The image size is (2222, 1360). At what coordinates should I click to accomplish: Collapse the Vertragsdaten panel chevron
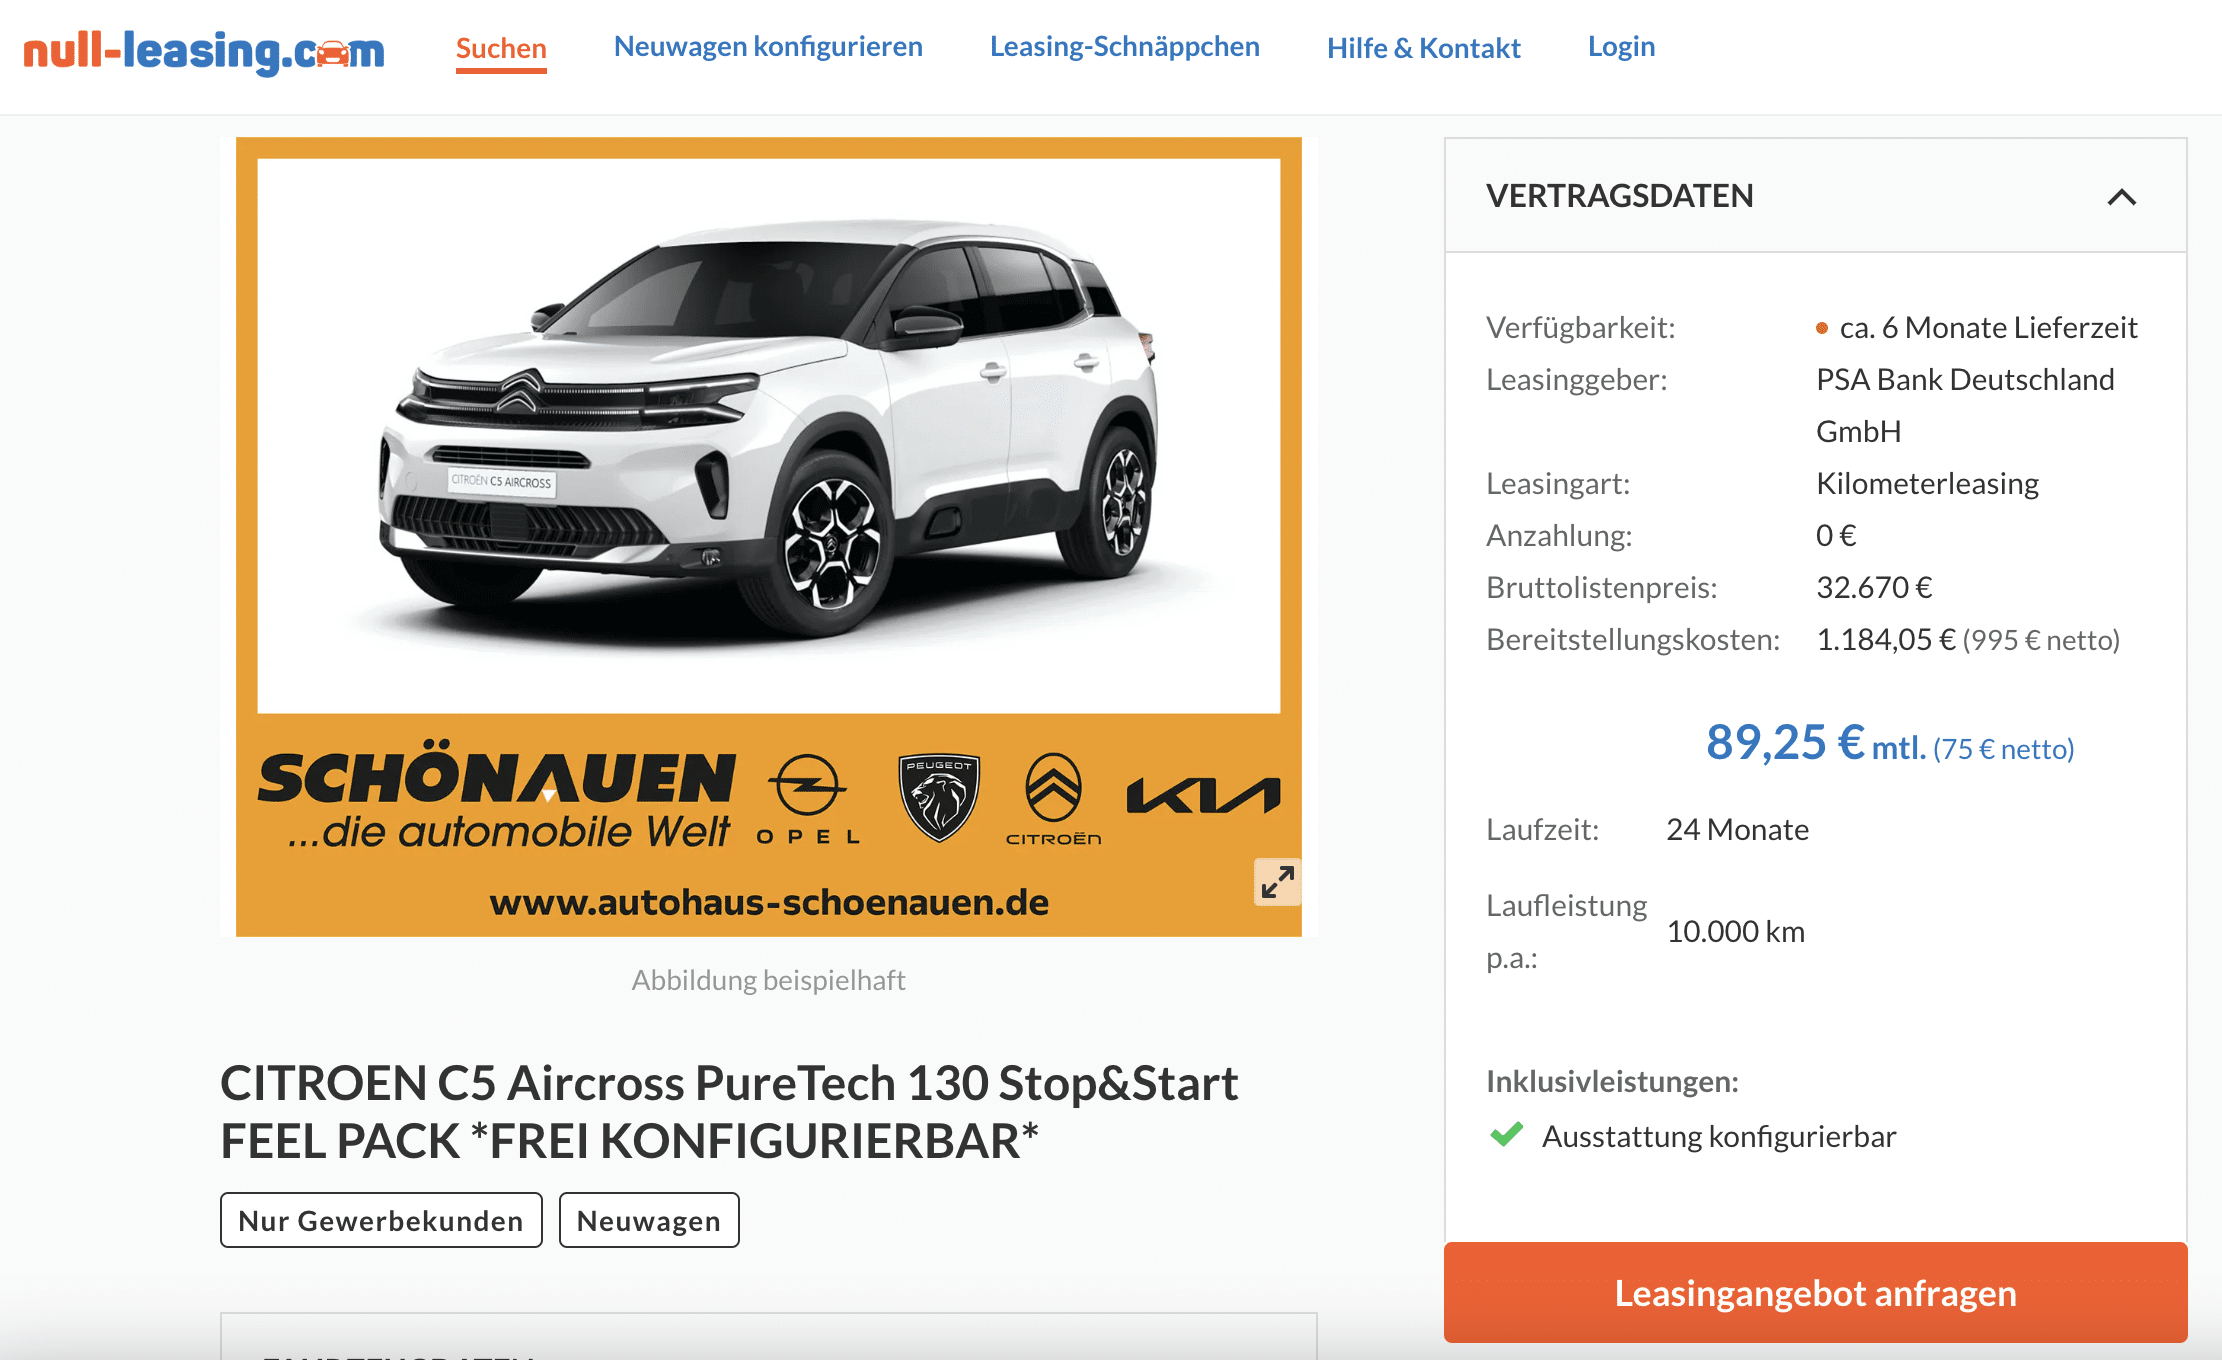[2122, 197]
